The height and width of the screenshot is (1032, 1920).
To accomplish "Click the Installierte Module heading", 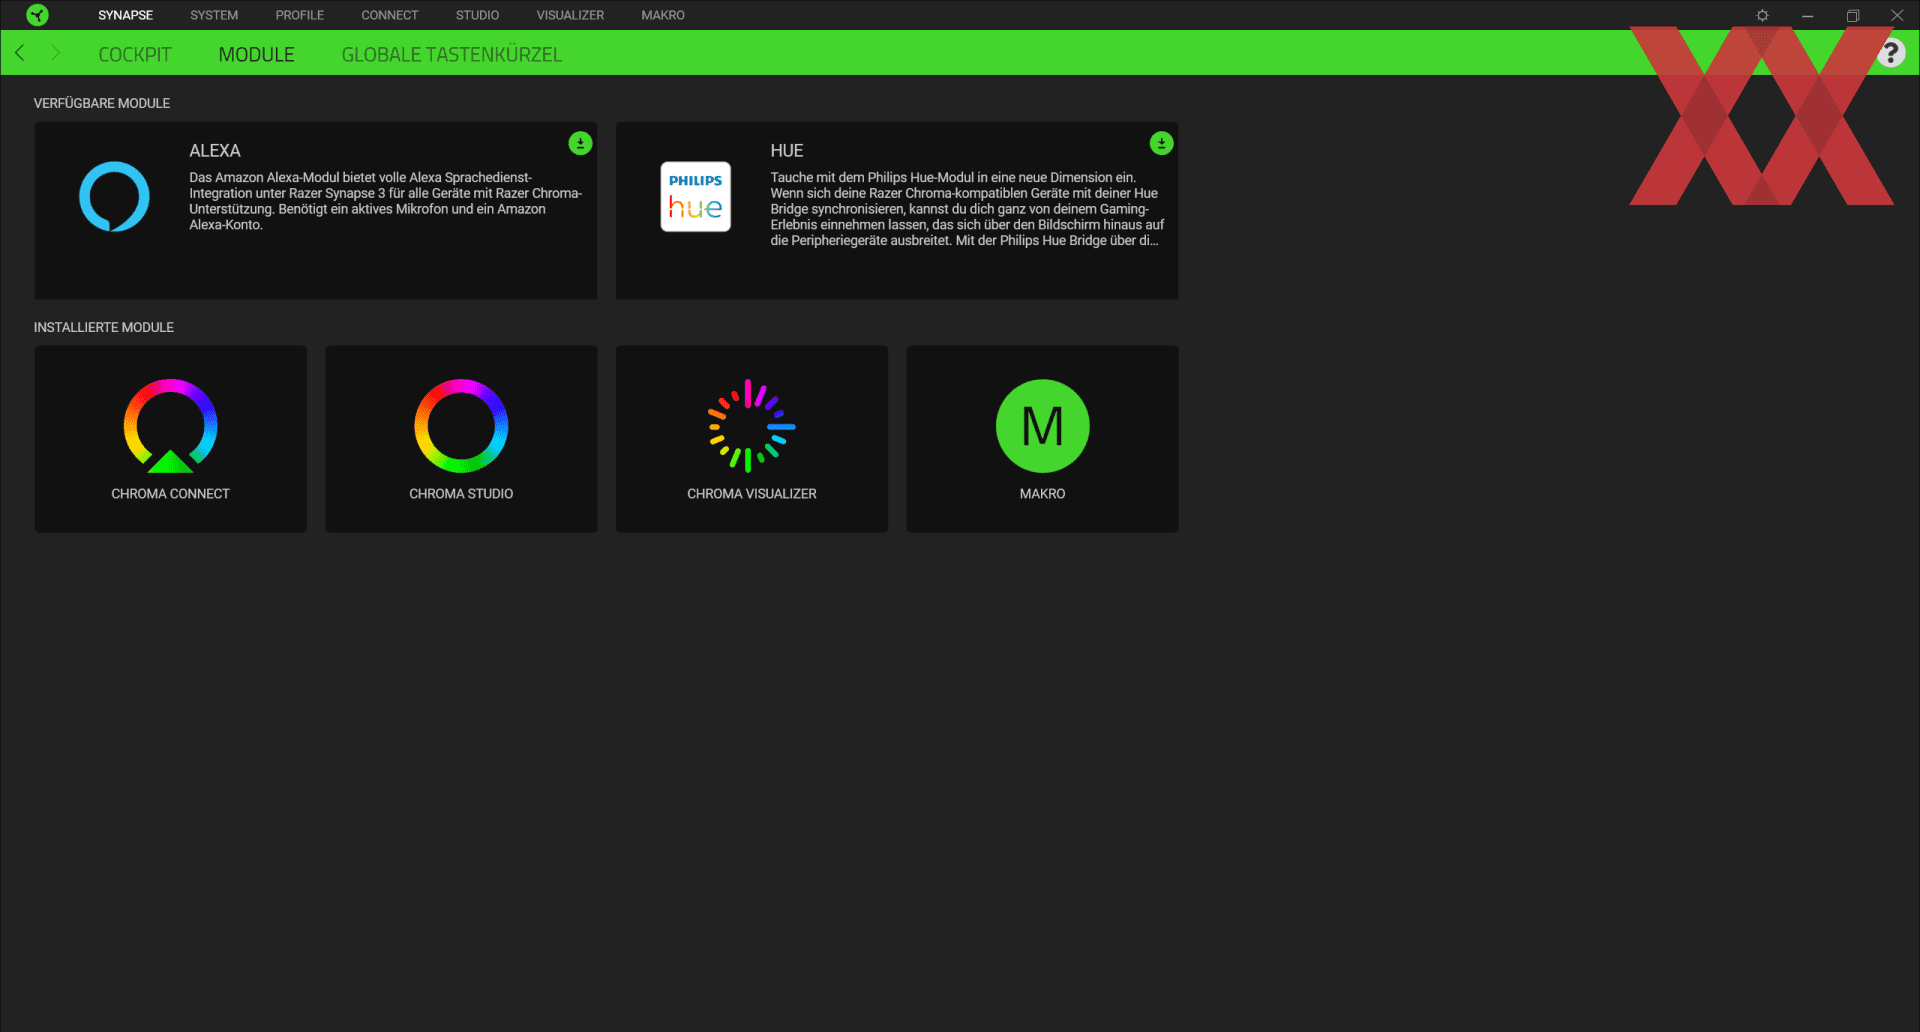I will (x=104, y=327).
